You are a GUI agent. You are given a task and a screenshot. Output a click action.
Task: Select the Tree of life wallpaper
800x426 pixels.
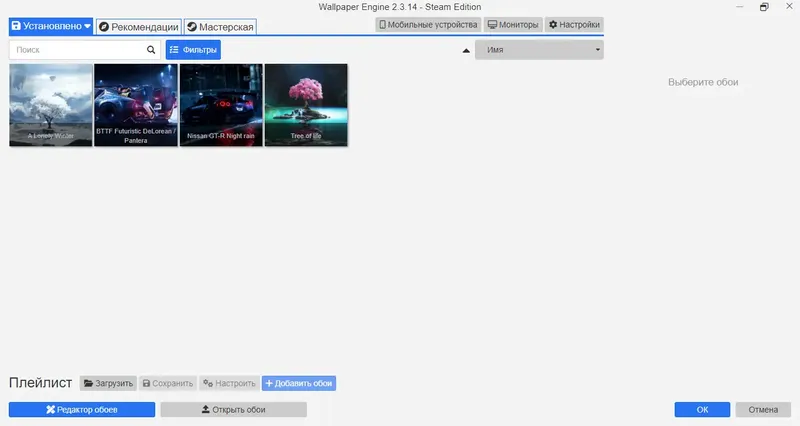pyautogui.click(x=306, y=105)
